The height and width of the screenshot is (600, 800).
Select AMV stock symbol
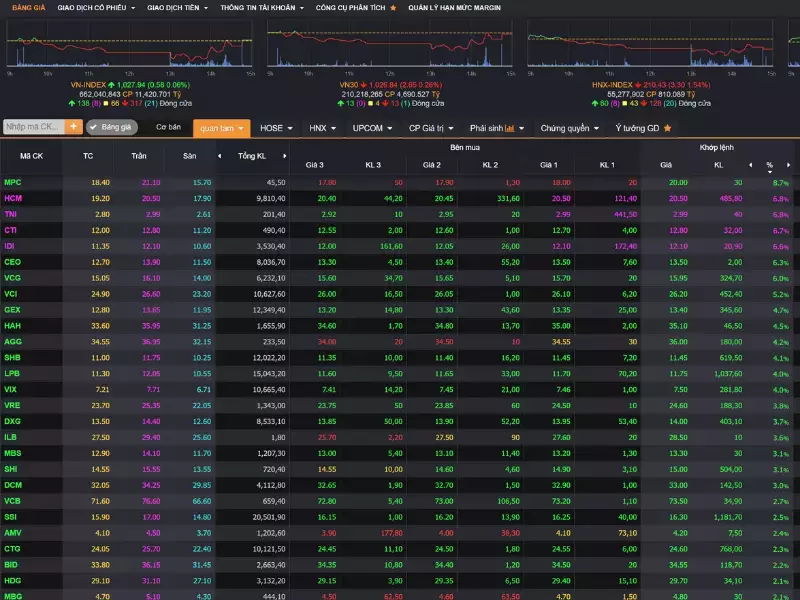pos(13,533)
